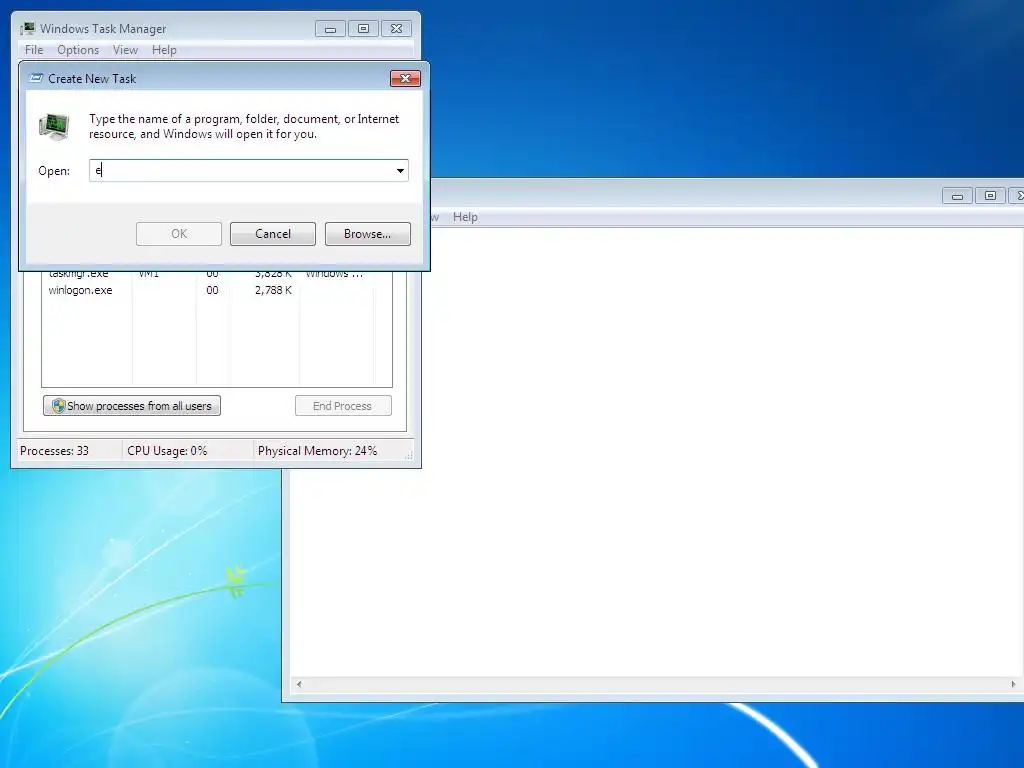Click the 2,788 K memory value
Image resolution: width=1024 pixels, height=768 pixels.
click(x=273, y=290)
